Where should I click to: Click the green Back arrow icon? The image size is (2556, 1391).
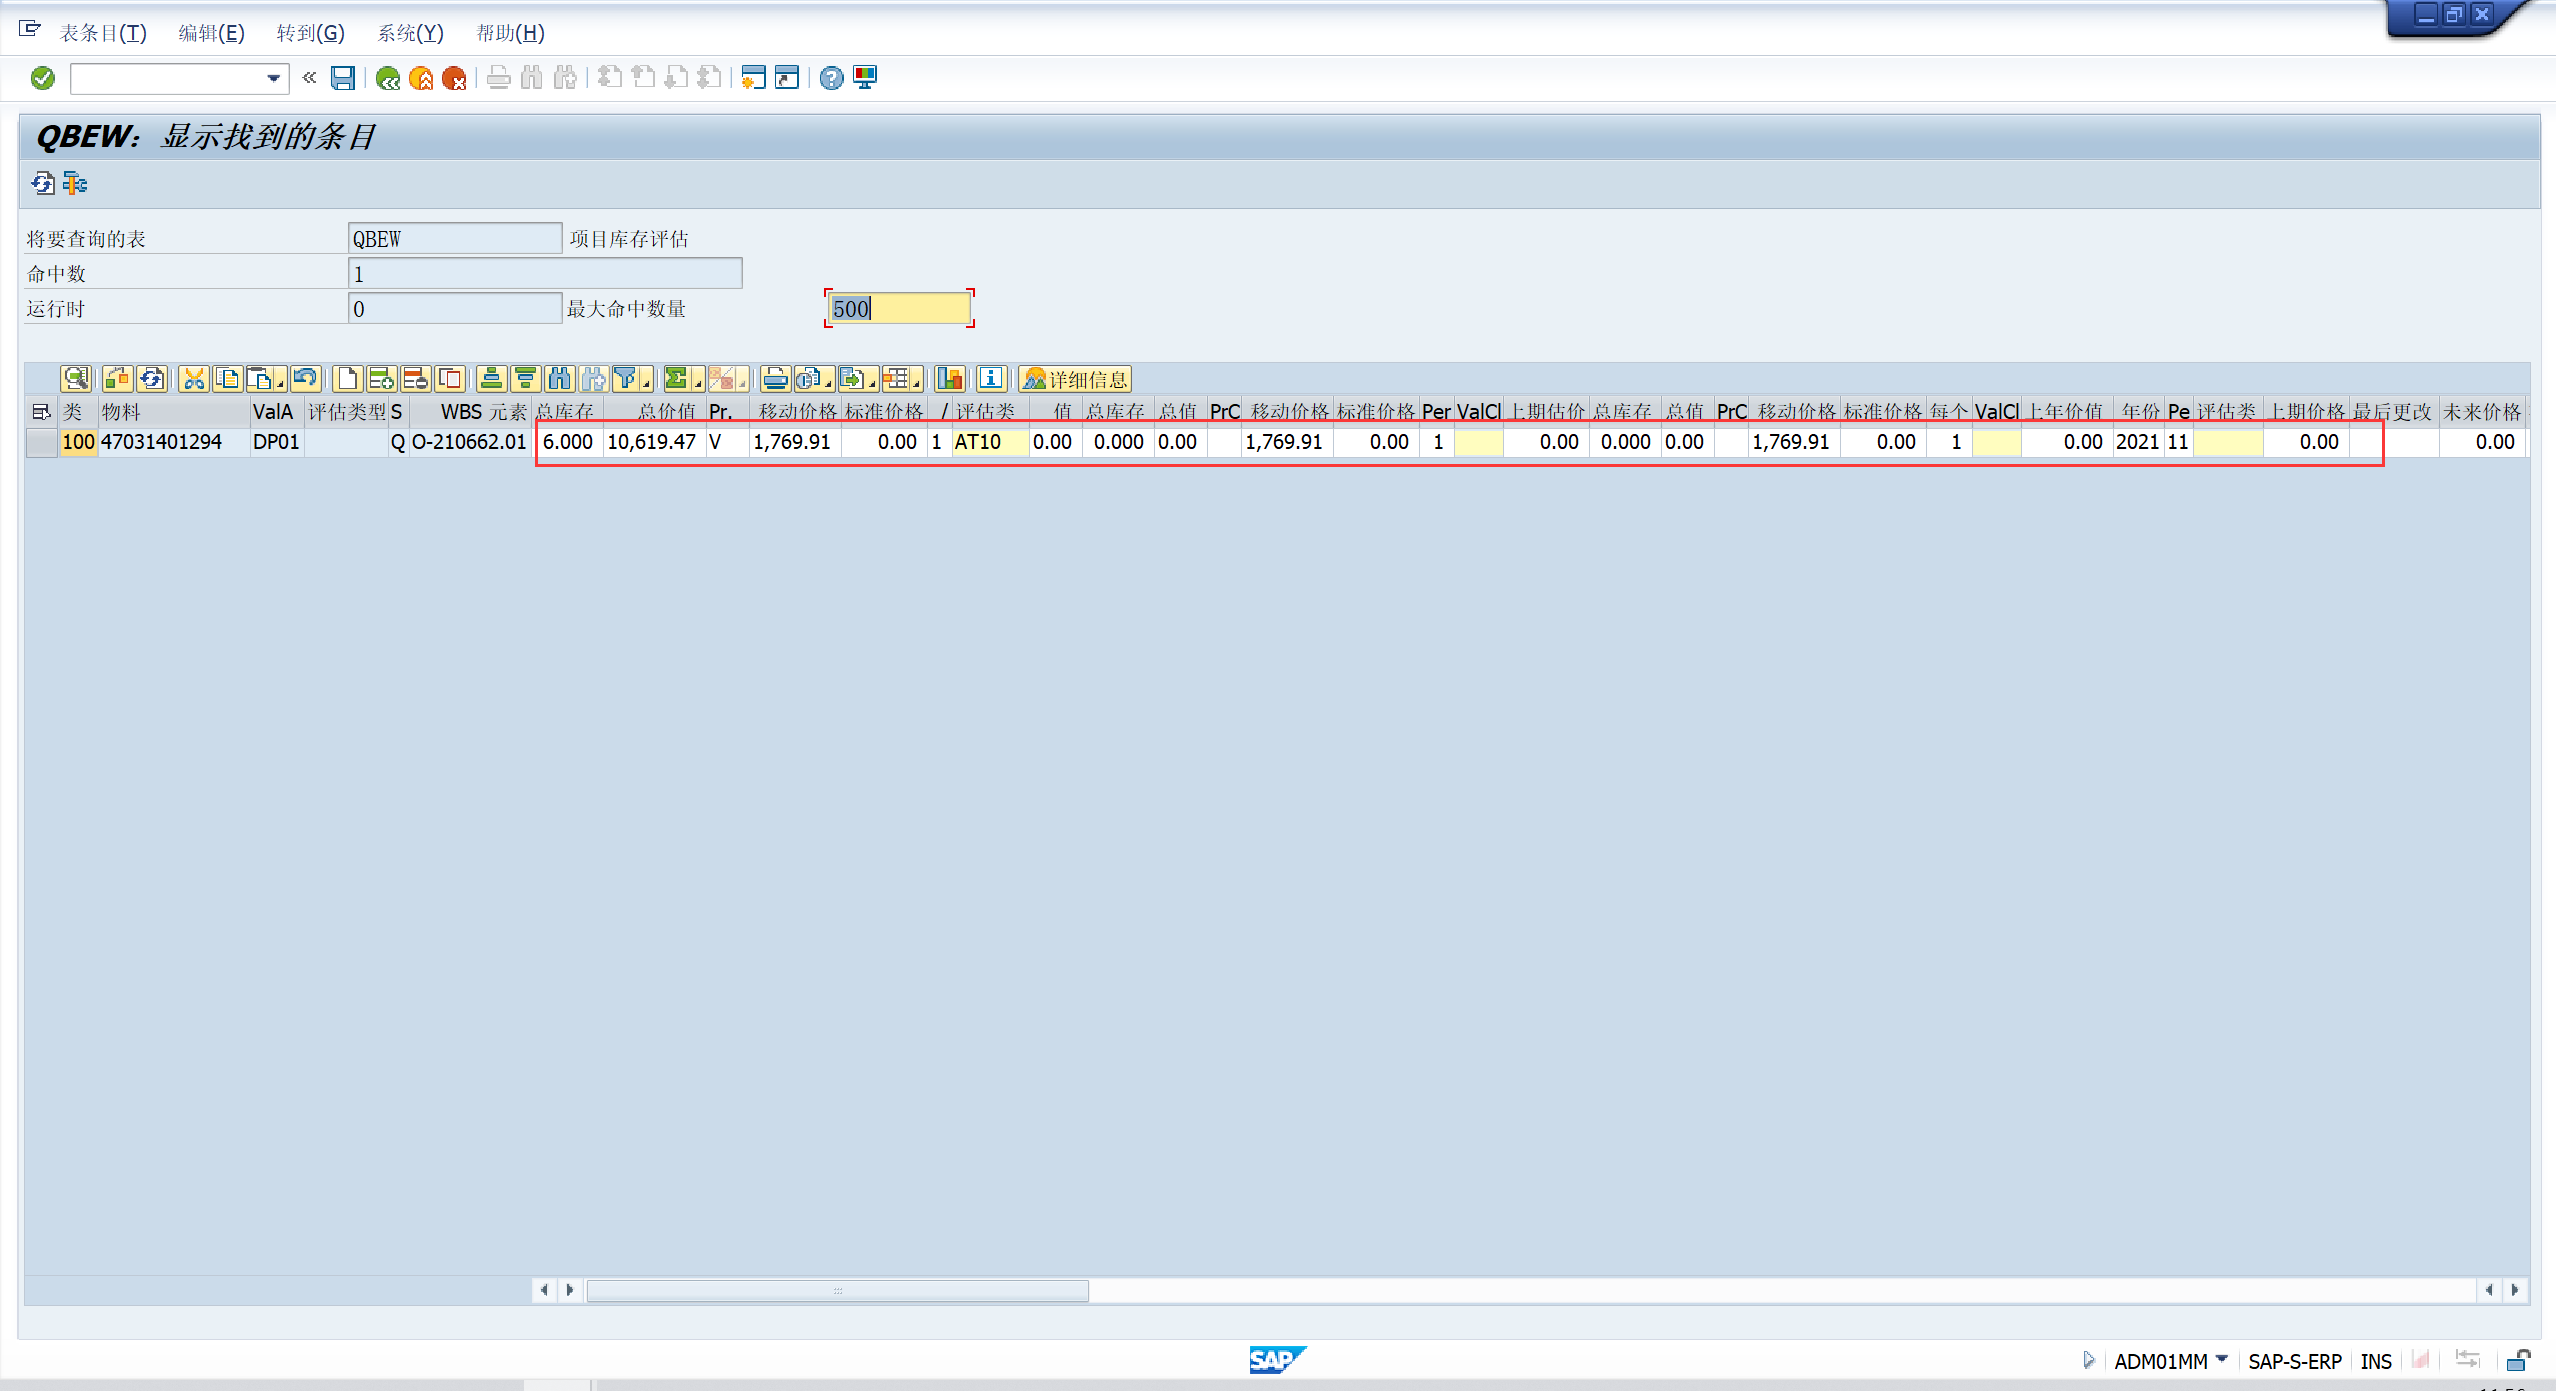[388, 78]
